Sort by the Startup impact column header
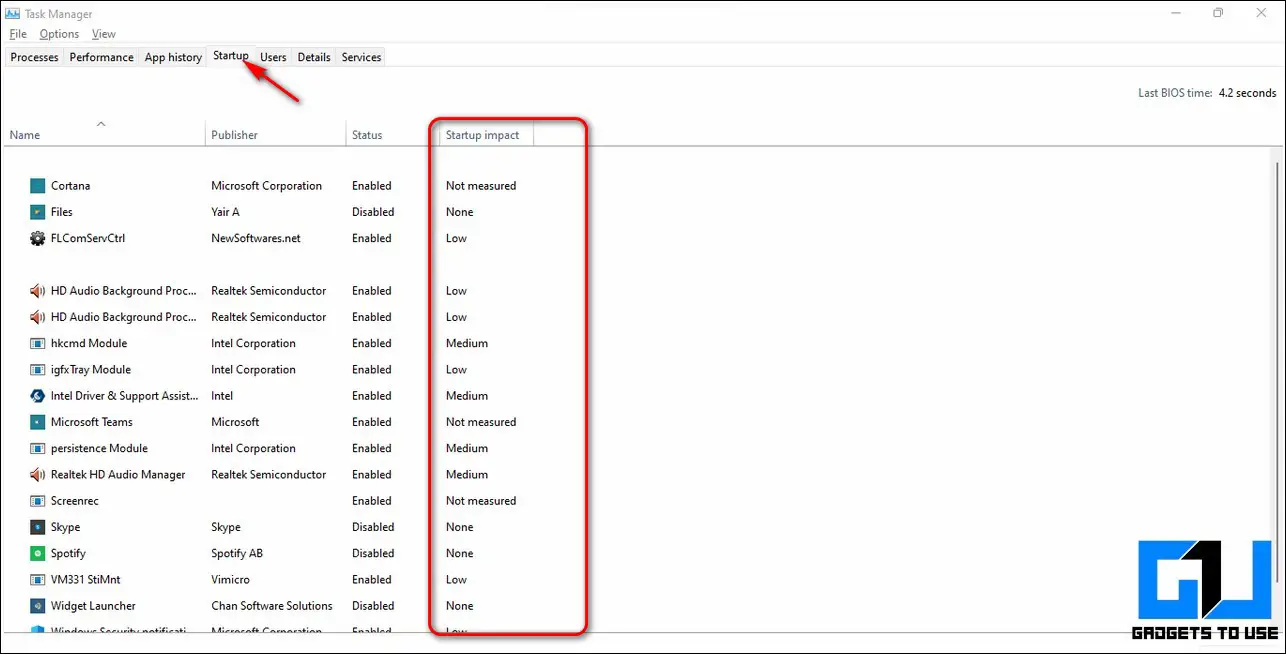The height and width of the screenshot is (654, 1286). (x=485, y=135)
